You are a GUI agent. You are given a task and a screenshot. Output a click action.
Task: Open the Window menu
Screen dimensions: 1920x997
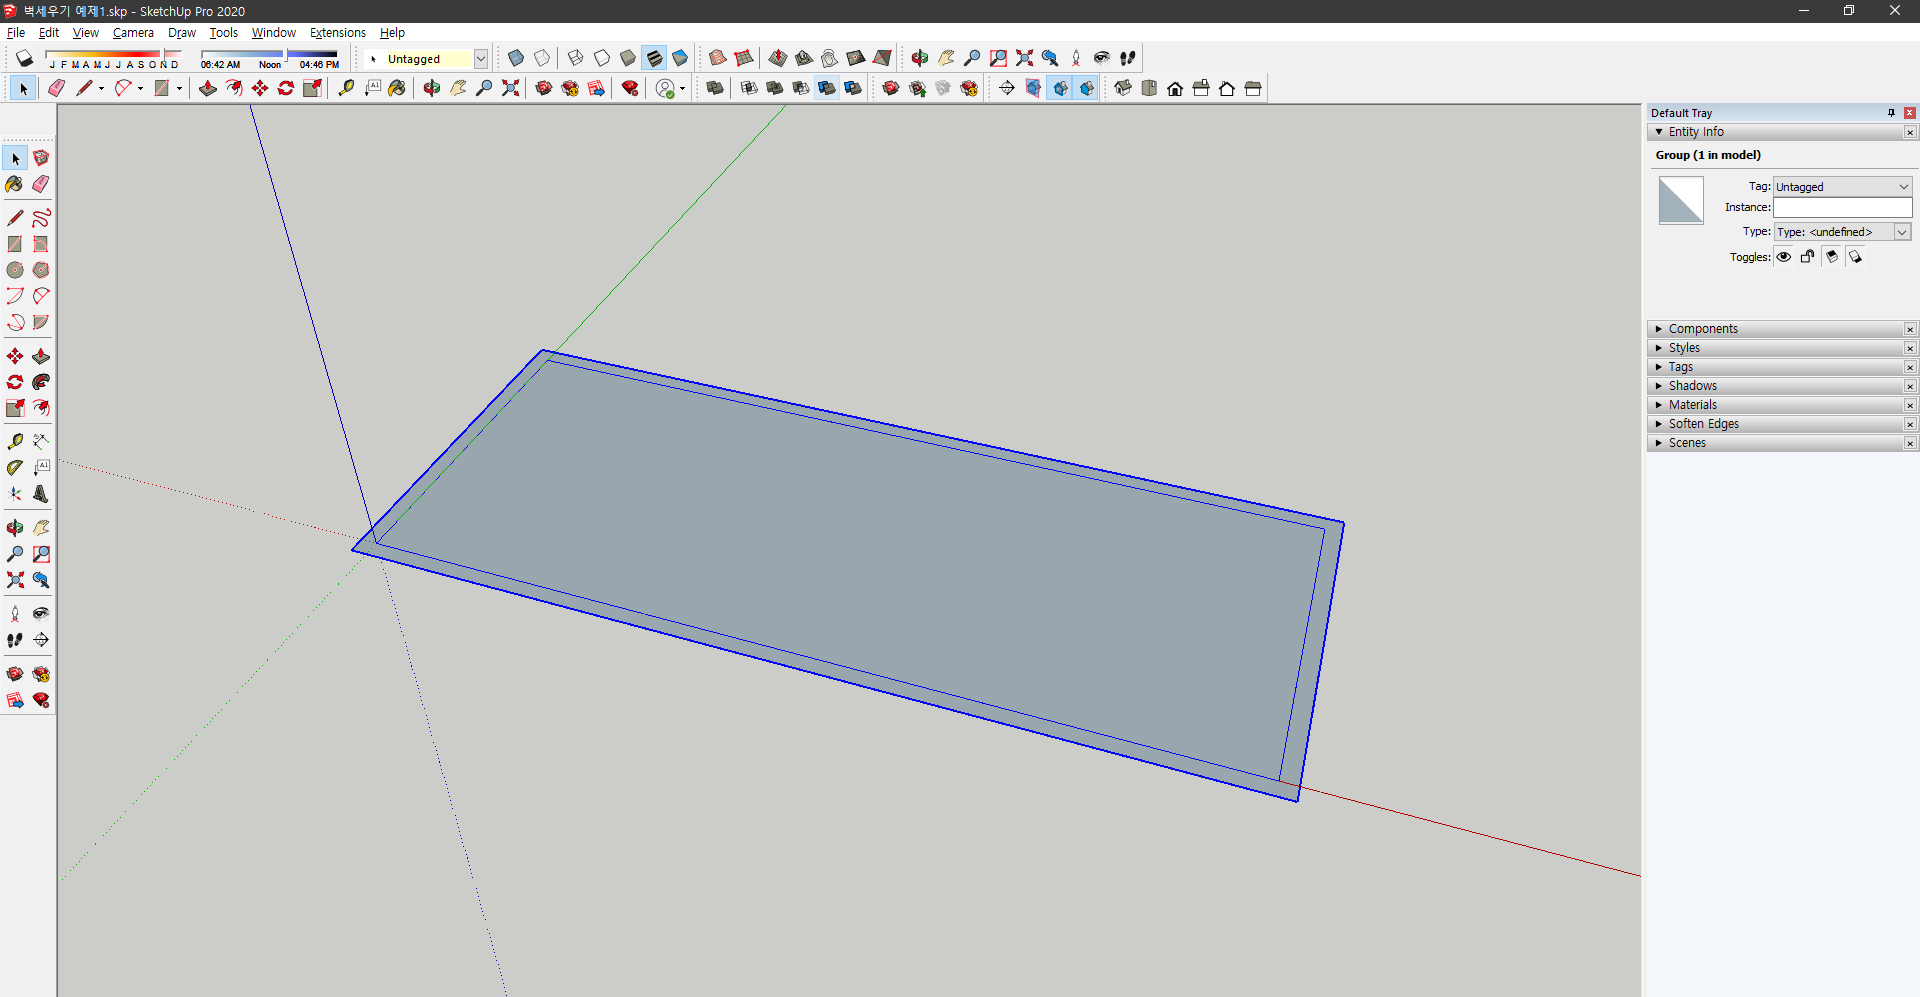click(274, 33)
